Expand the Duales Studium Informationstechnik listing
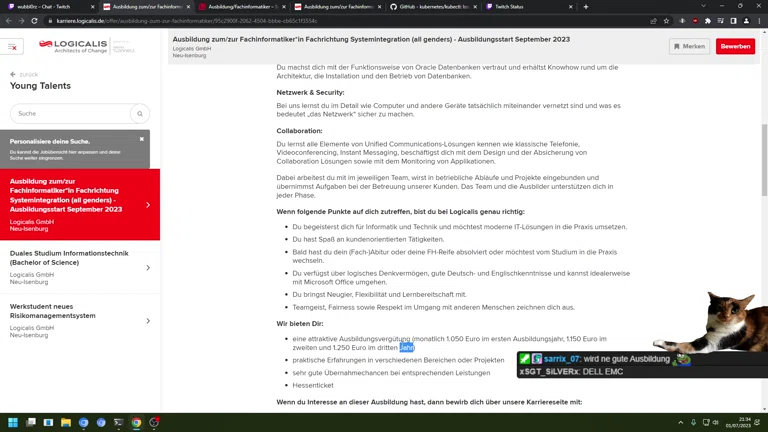 tap(148, 267)
